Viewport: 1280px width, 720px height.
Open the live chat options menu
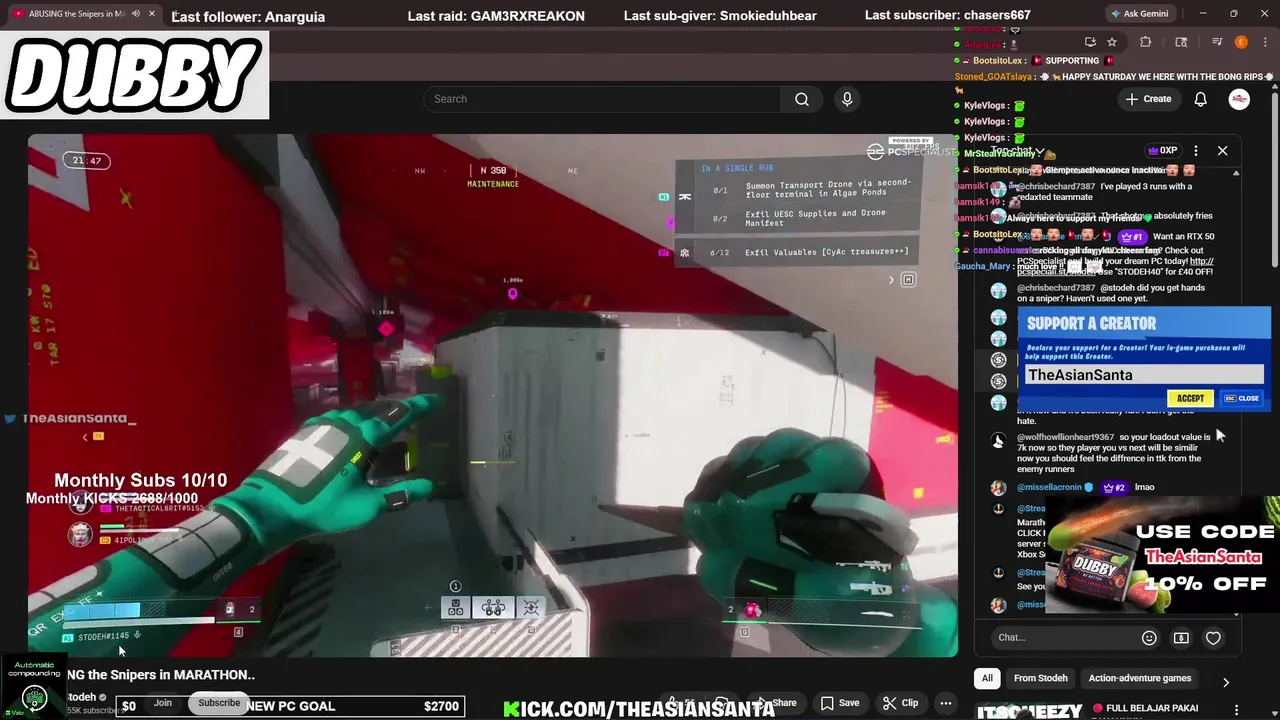tap(1196, 150)
